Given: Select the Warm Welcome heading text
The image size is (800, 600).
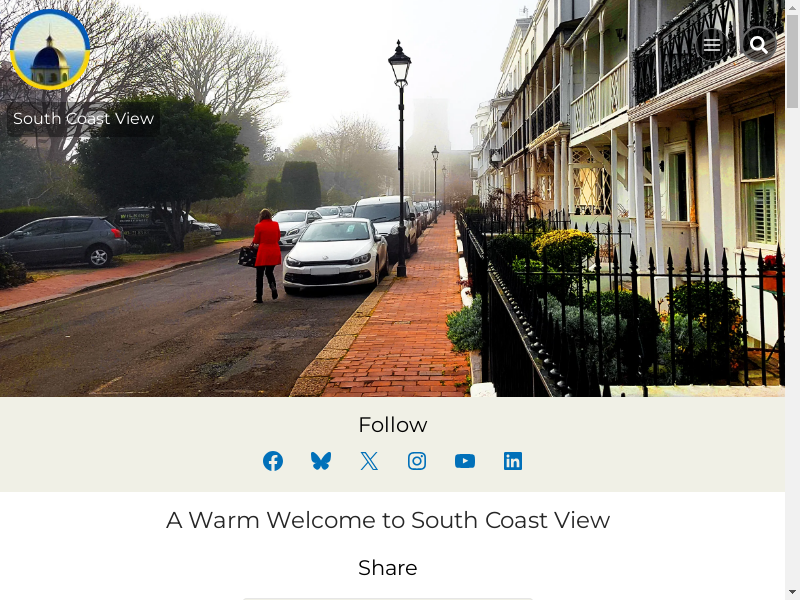Looking at the screenshot, I should 388,520.
